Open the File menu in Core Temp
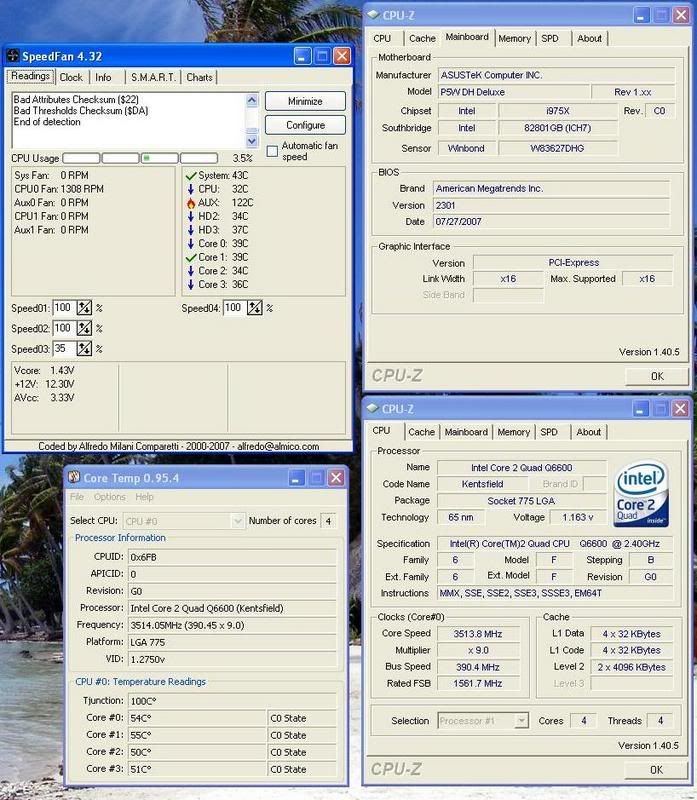697x800 pixels. coord(77,497)
